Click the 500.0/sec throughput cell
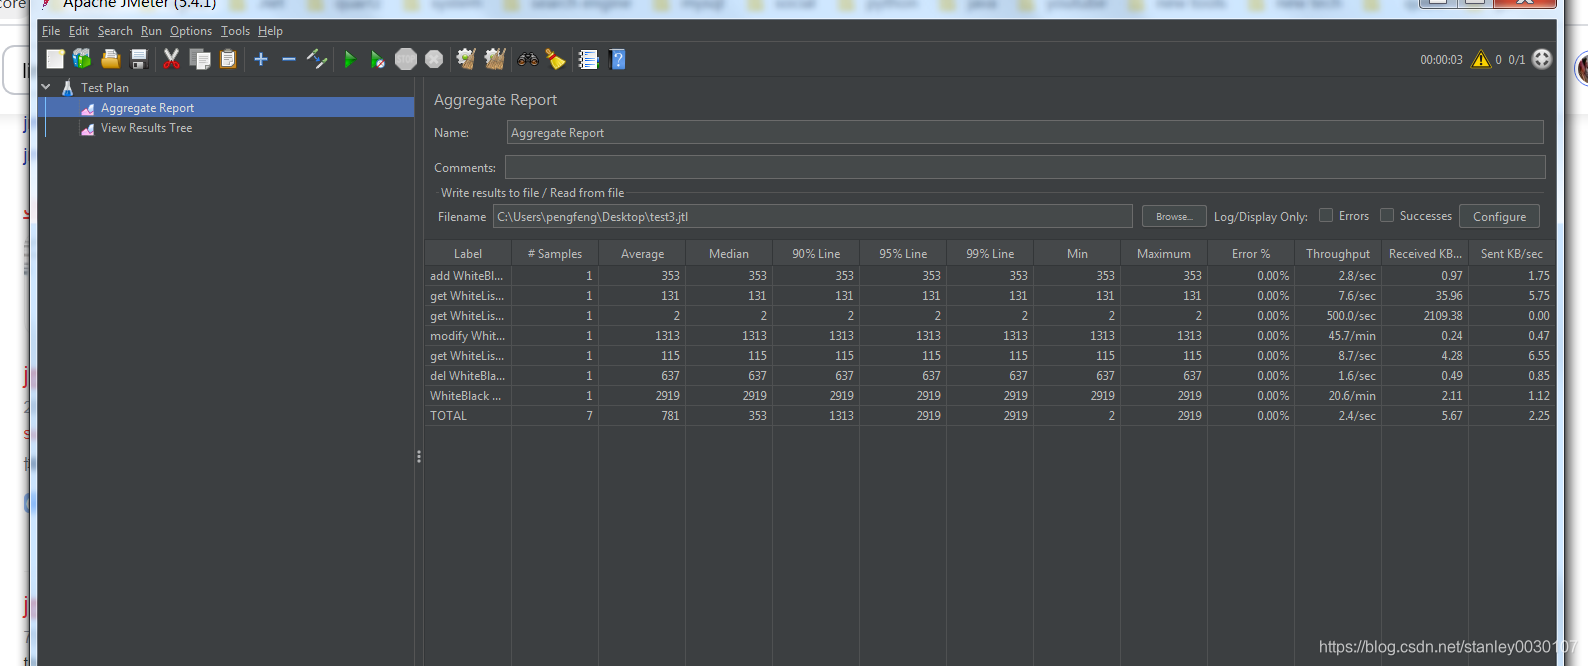 point(1338,316)
